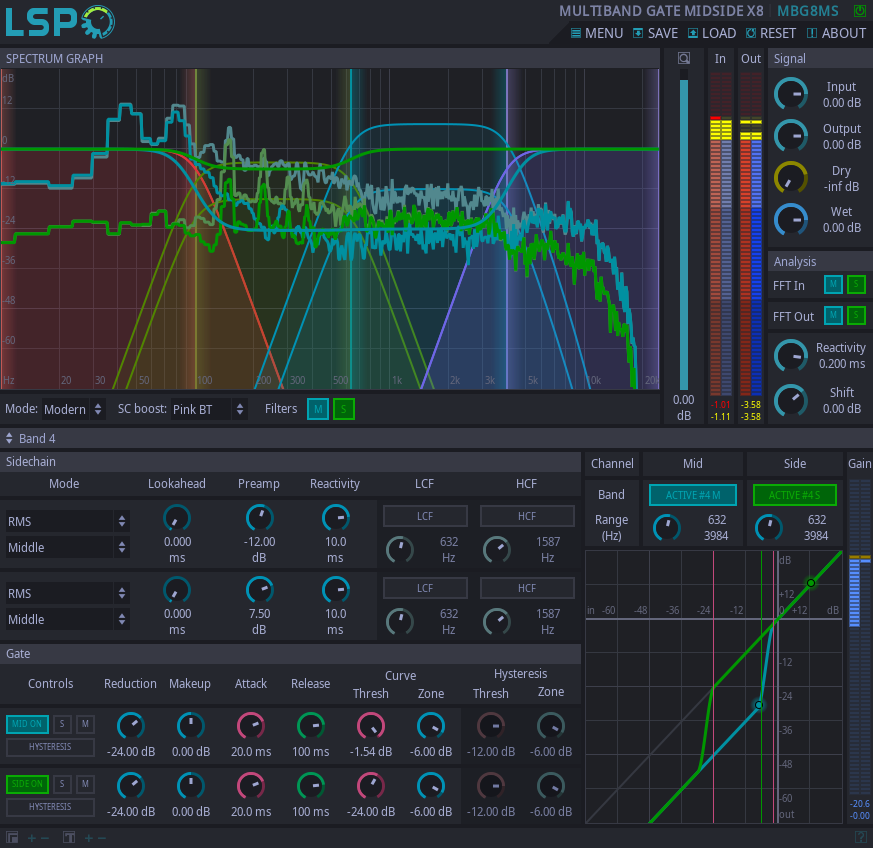Click RESET in the top bar
This screenshot has height=848, width=873.
[x=771, y=33]
